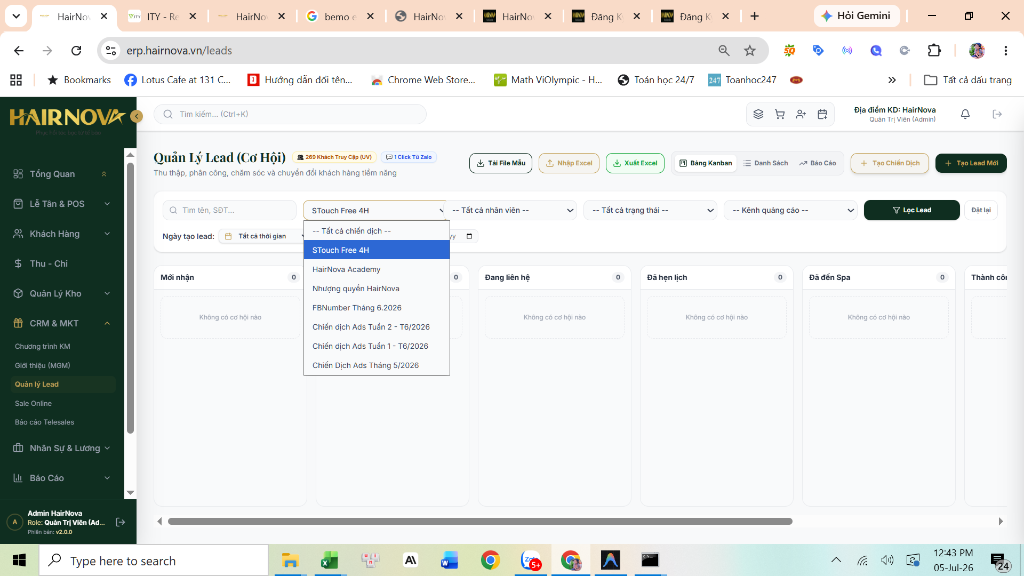
Task: Focus the Tìm tên, SĐT search field
Action: (x=229, y=210)
